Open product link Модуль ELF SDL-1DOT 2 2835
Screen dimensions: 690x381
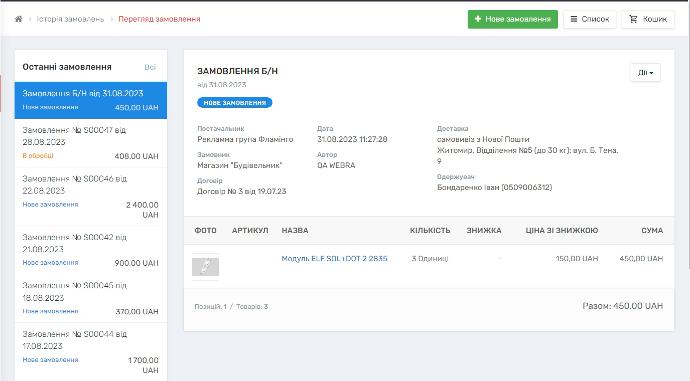[334, 259]
